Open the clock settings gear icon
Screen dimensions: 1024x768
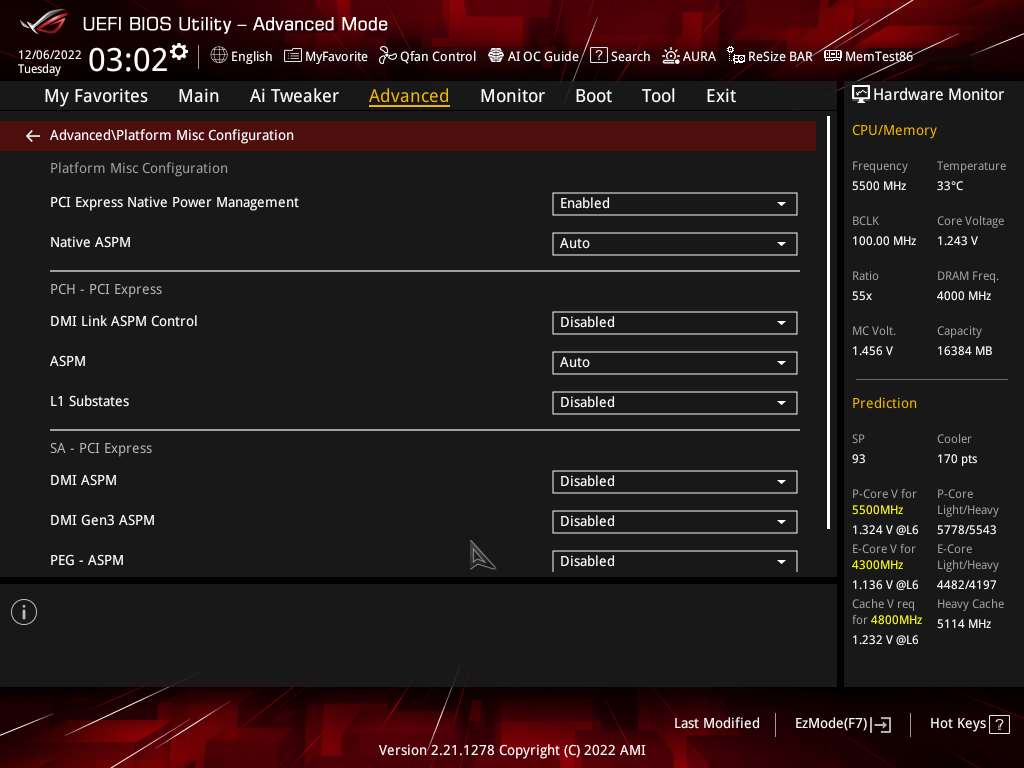coord(179,52)
